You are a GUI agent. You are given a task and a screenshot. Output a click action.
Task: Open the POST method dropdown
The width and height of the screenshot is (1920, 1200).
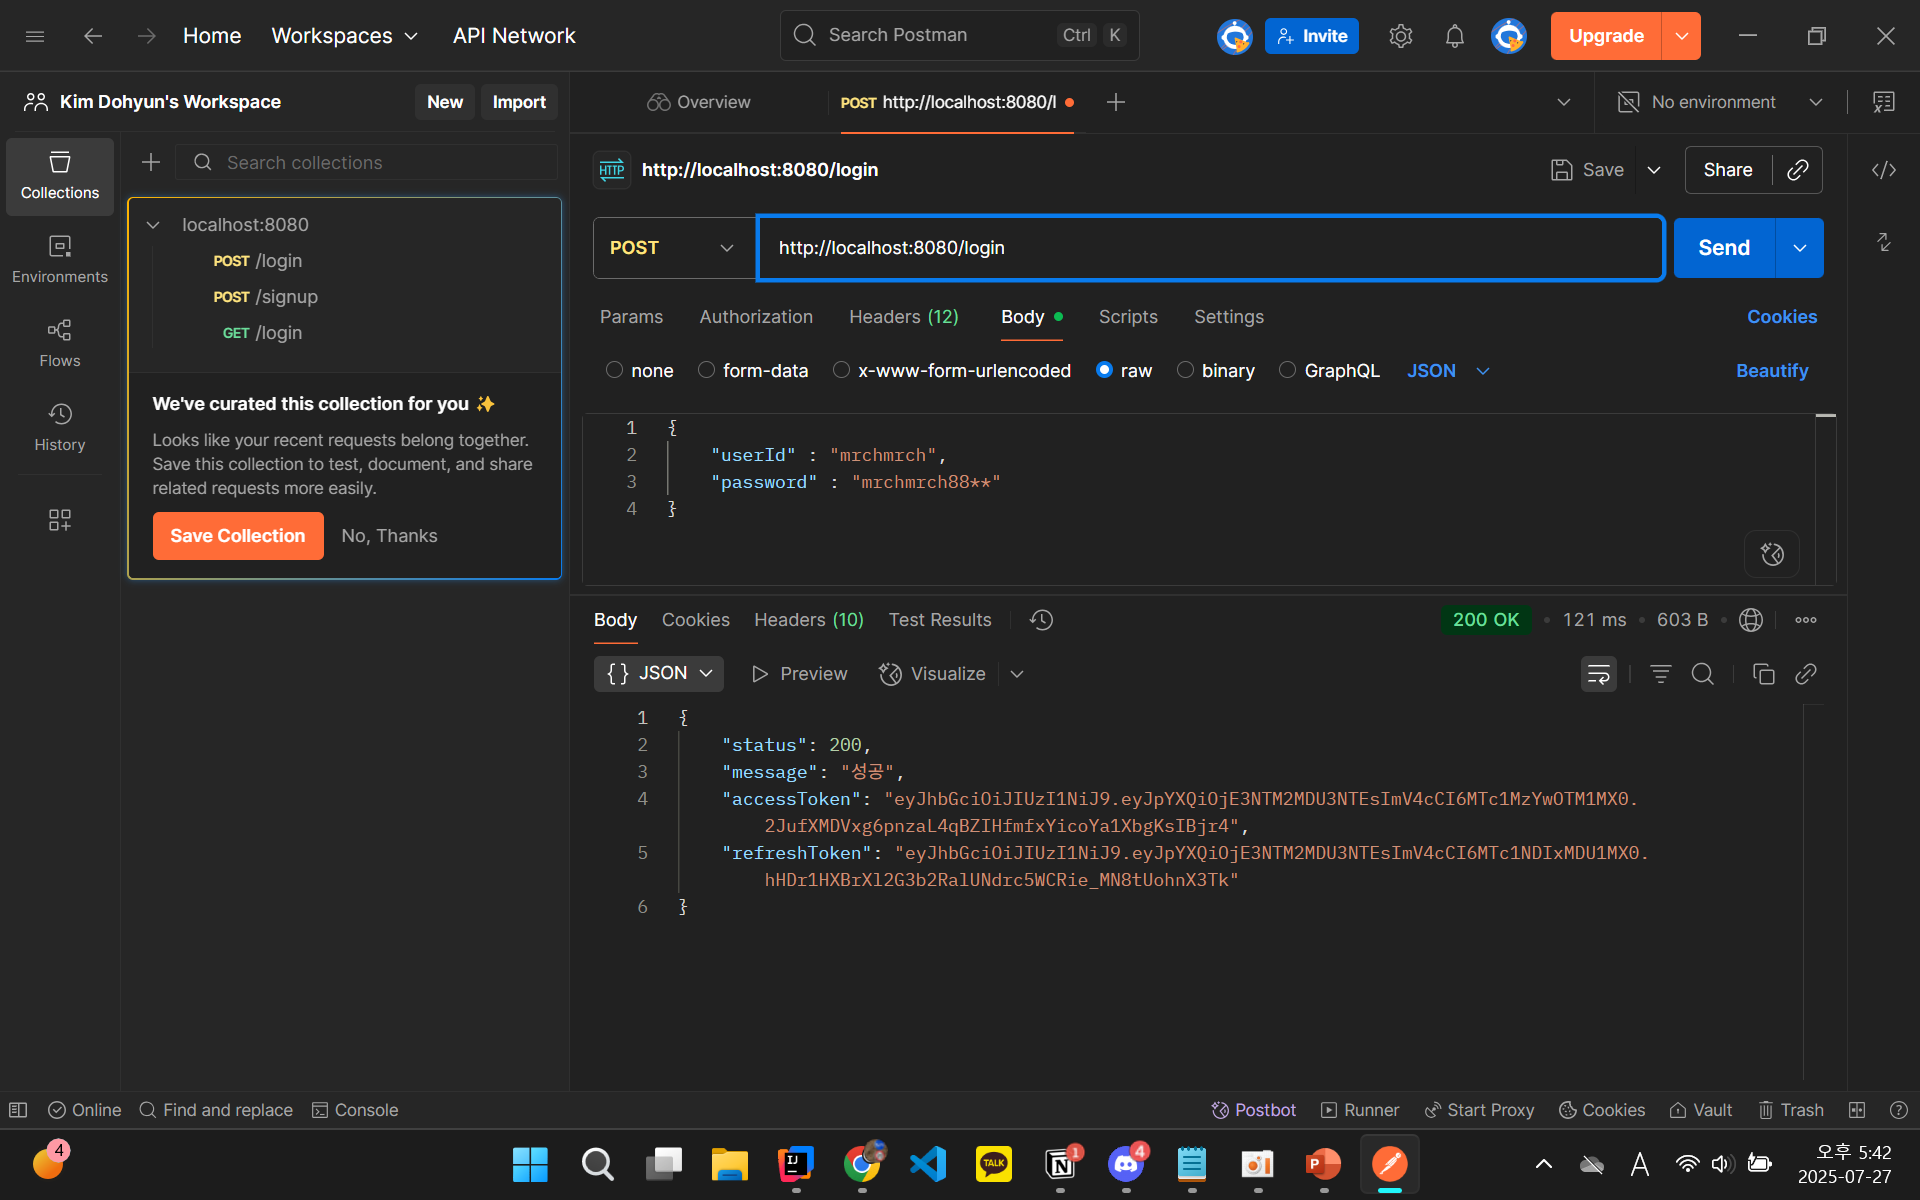click(x=673, y=248)
